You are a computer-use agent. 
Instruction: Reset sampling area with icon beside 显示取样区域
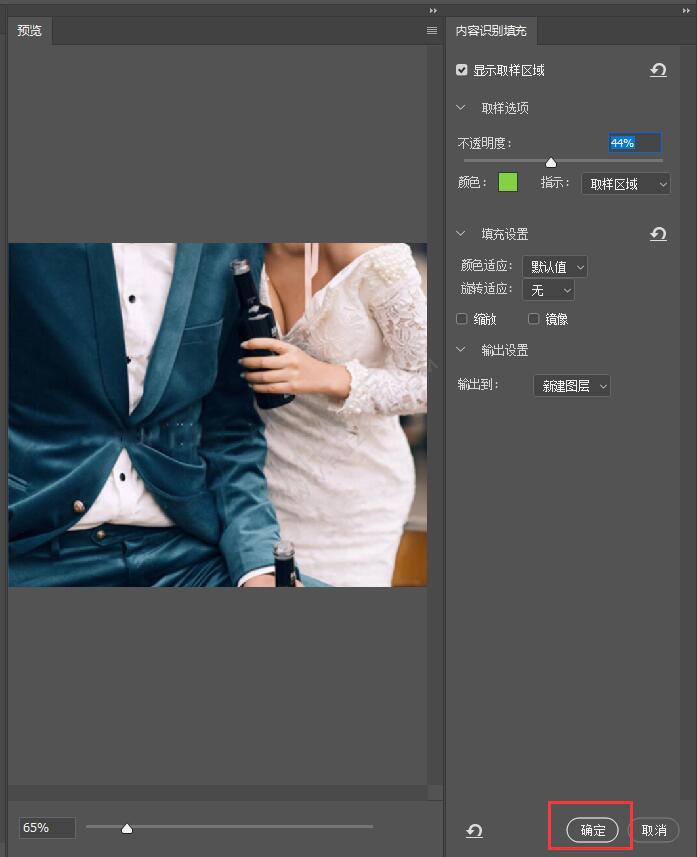(658, 70)
